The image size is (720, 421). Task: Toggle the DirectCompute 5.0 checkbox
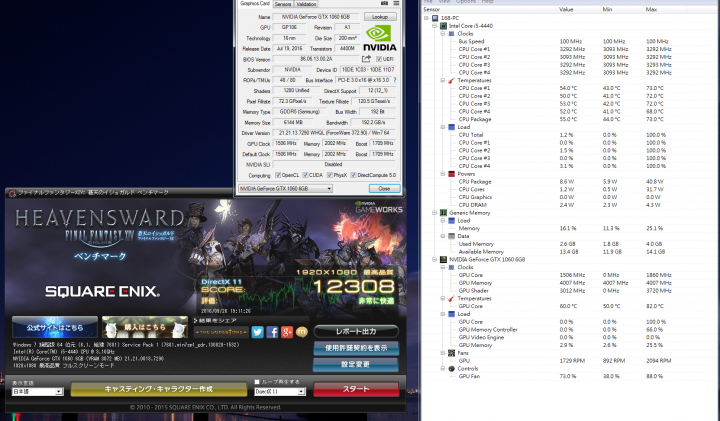(353, 175)
